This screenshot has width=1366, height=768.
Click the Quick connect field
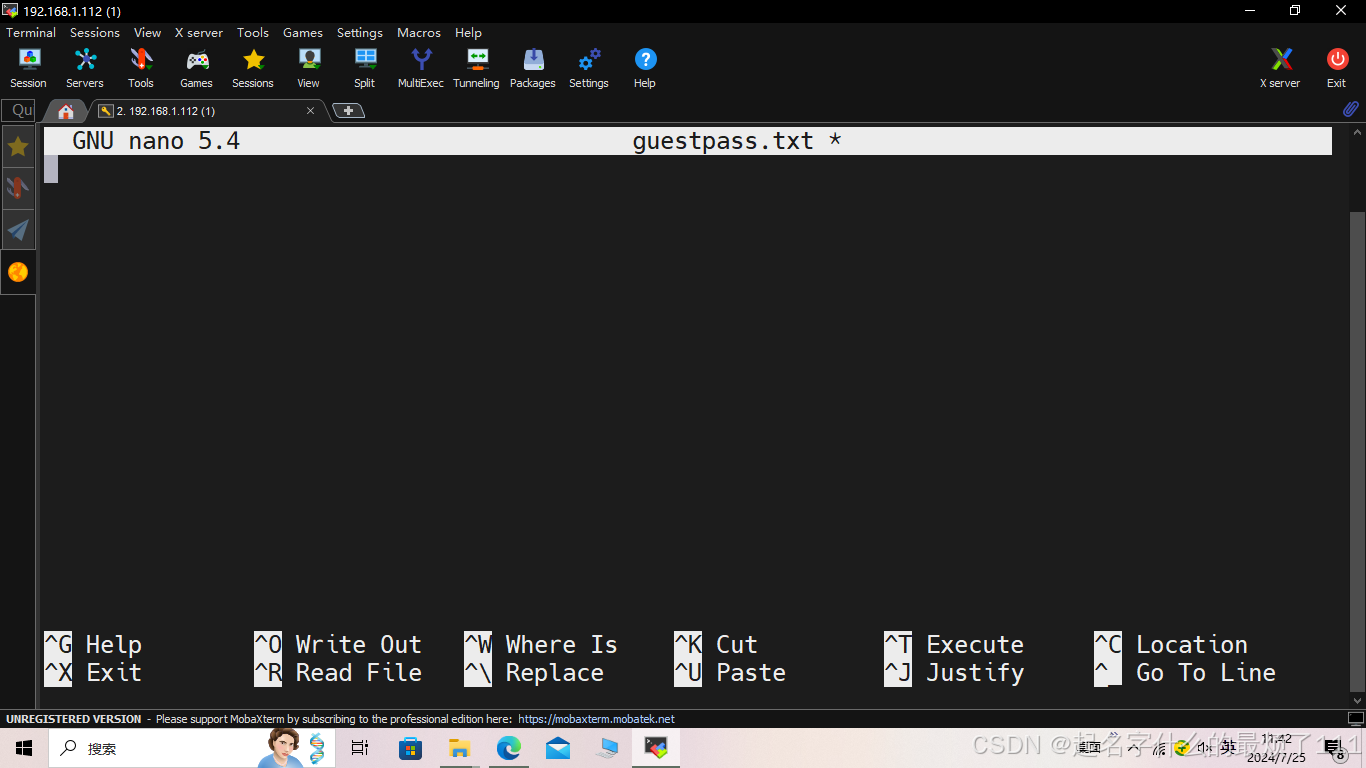[x=19, y=110]
